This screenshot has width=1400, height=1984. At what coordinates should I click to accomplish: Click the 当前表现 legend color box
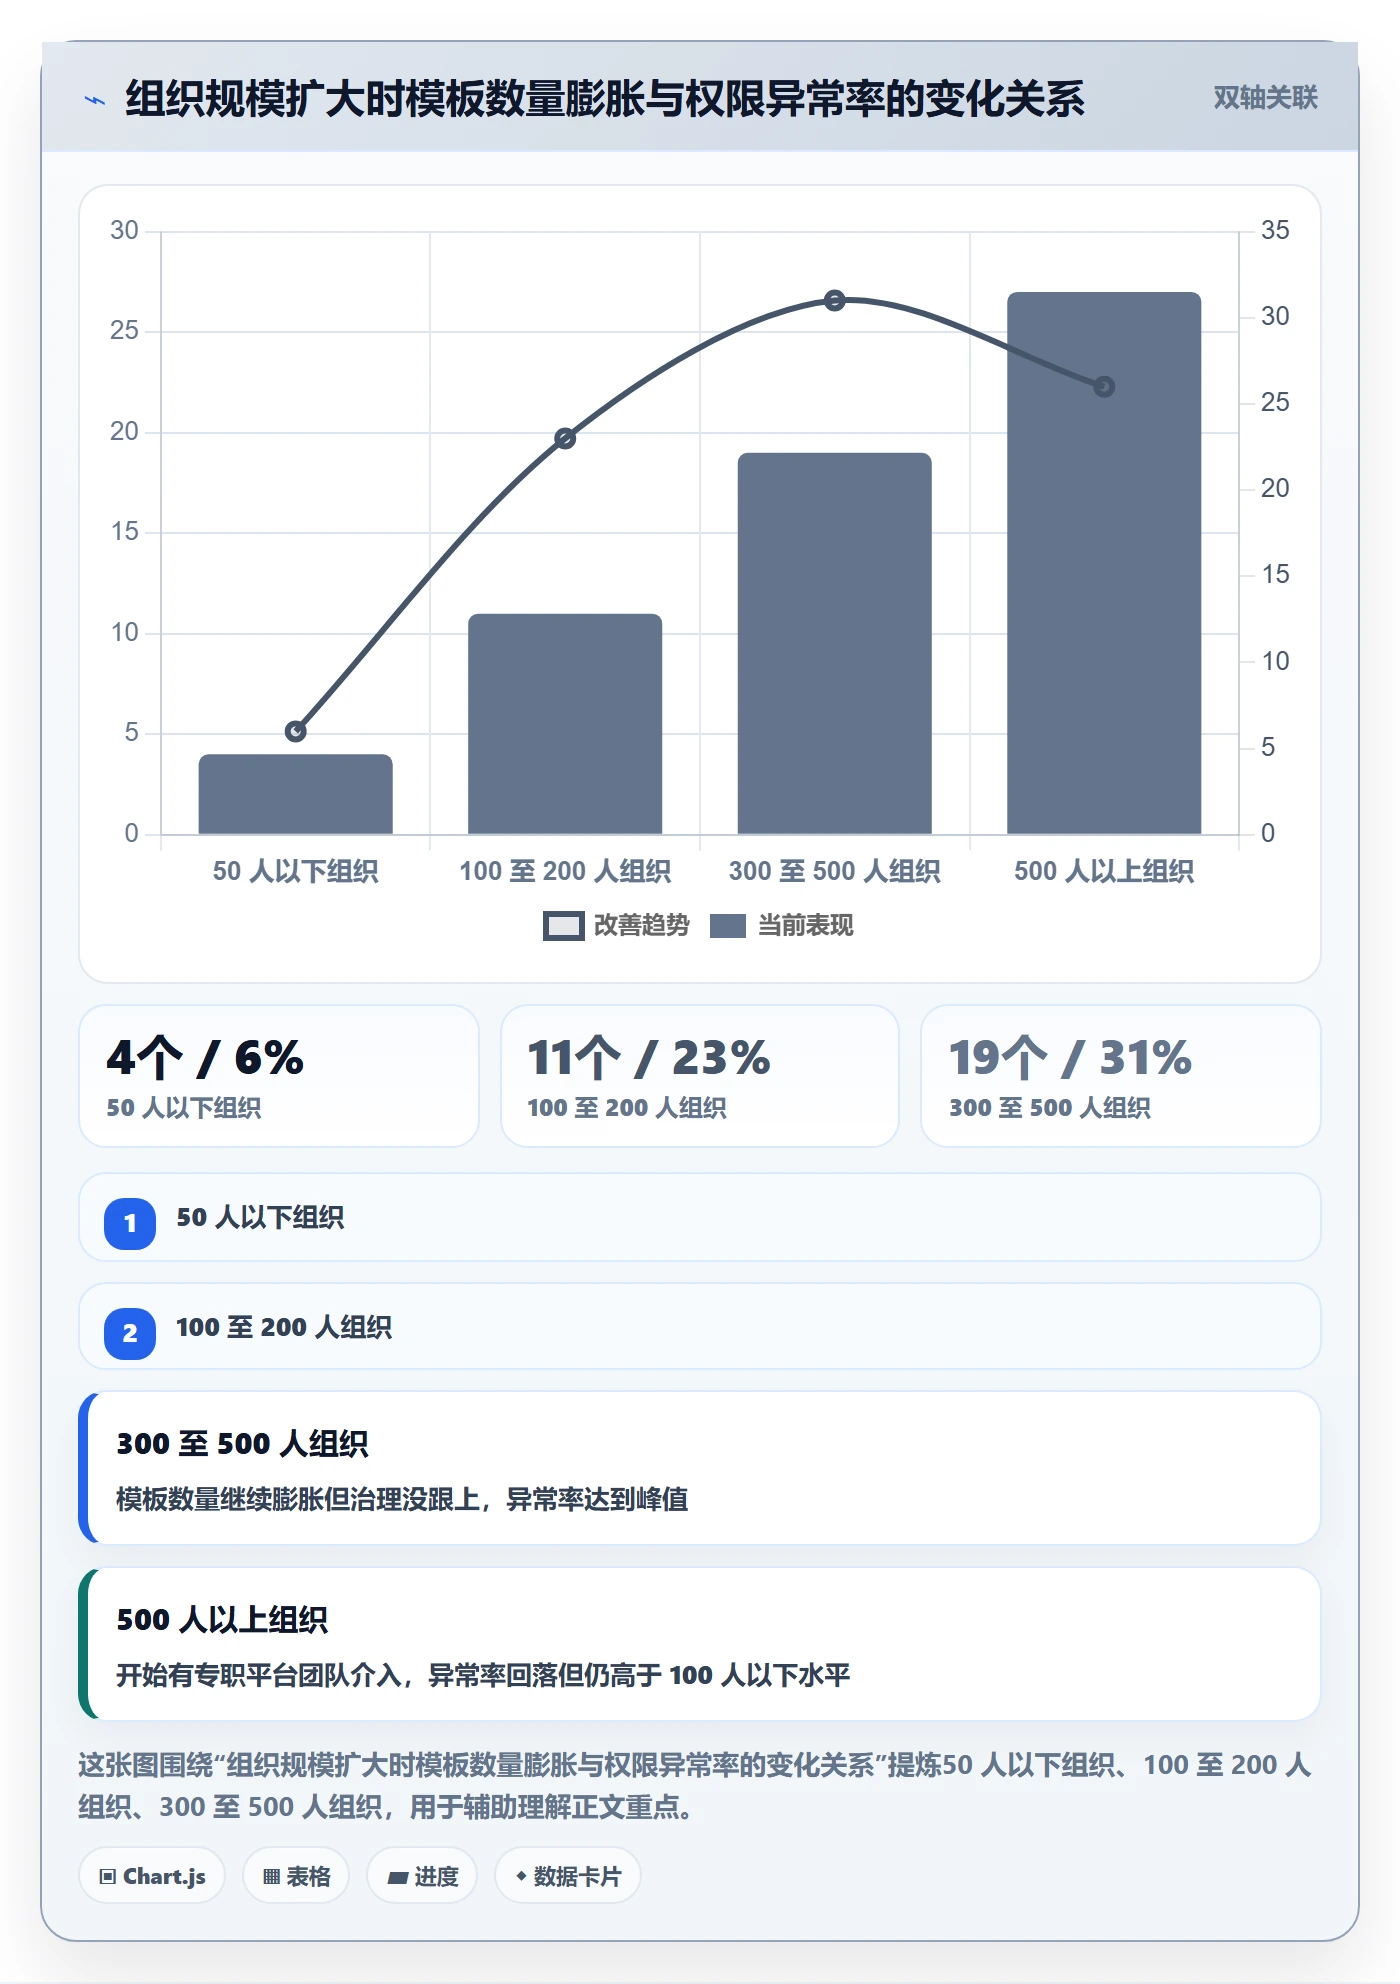728,926
